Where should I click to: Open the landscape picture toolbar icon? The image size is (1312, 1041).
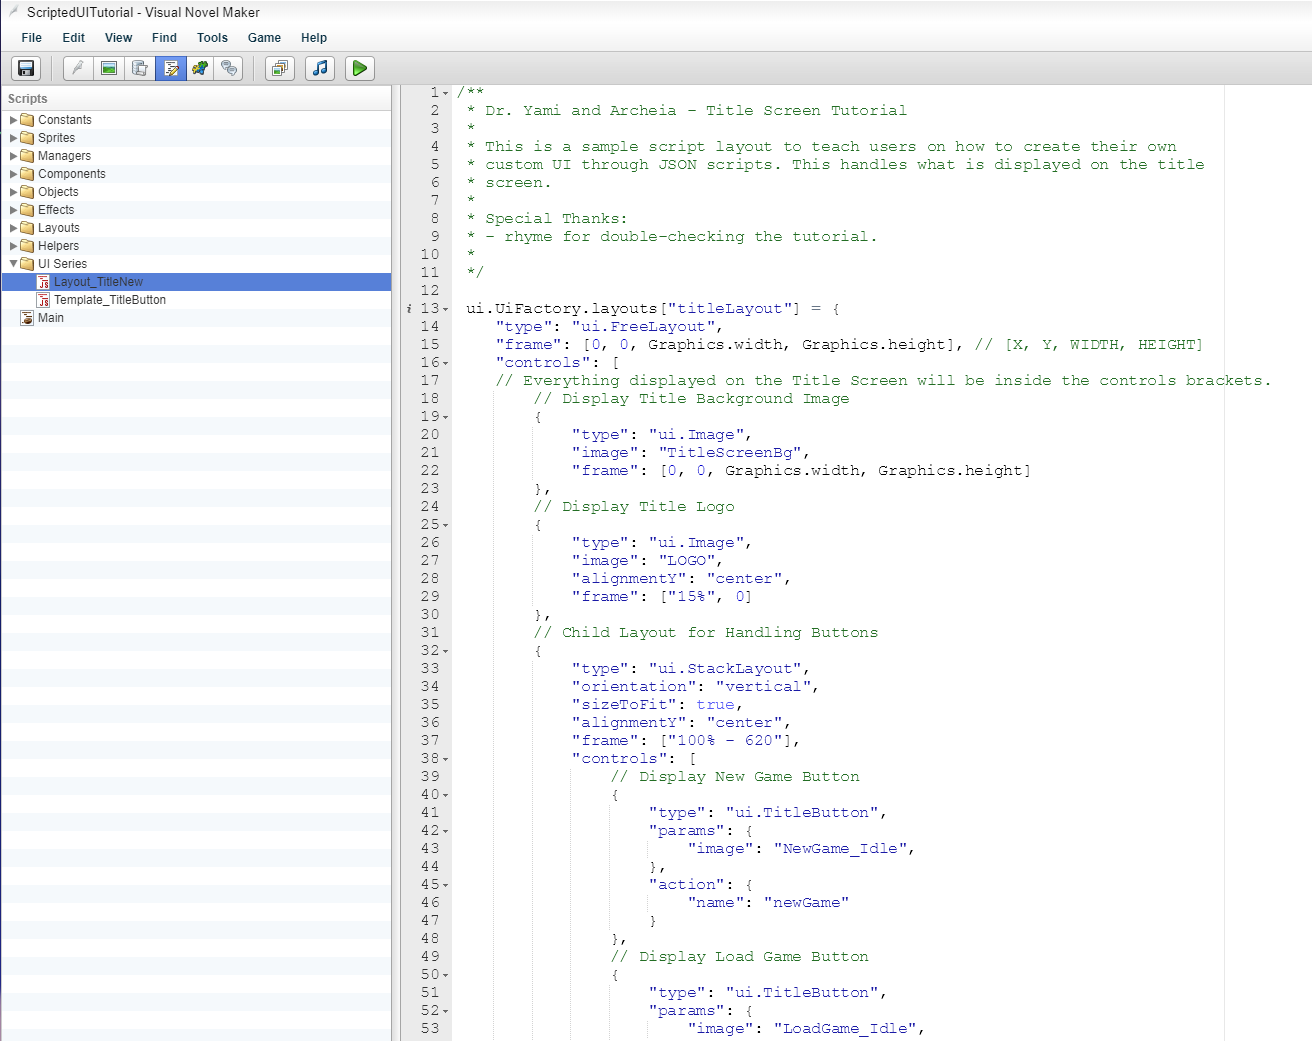109,68
